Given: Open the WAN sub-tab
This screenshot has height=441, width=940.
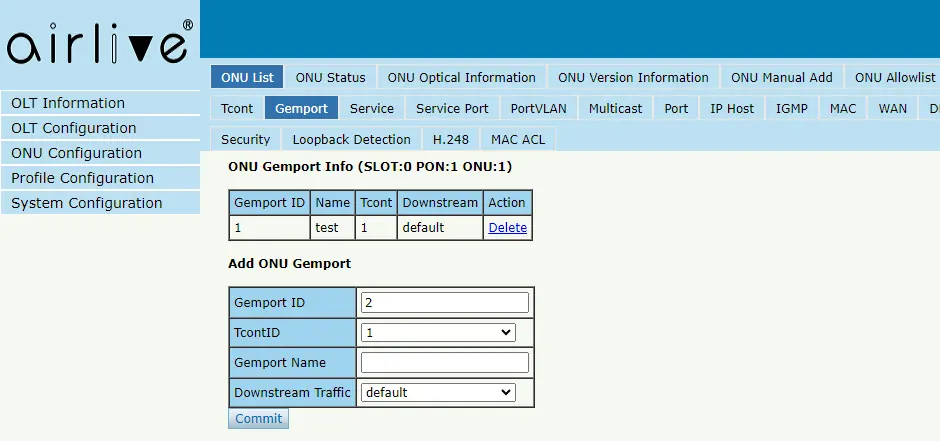Looking at the screenshot, I should pyautogui.click(x=893, y=108).
